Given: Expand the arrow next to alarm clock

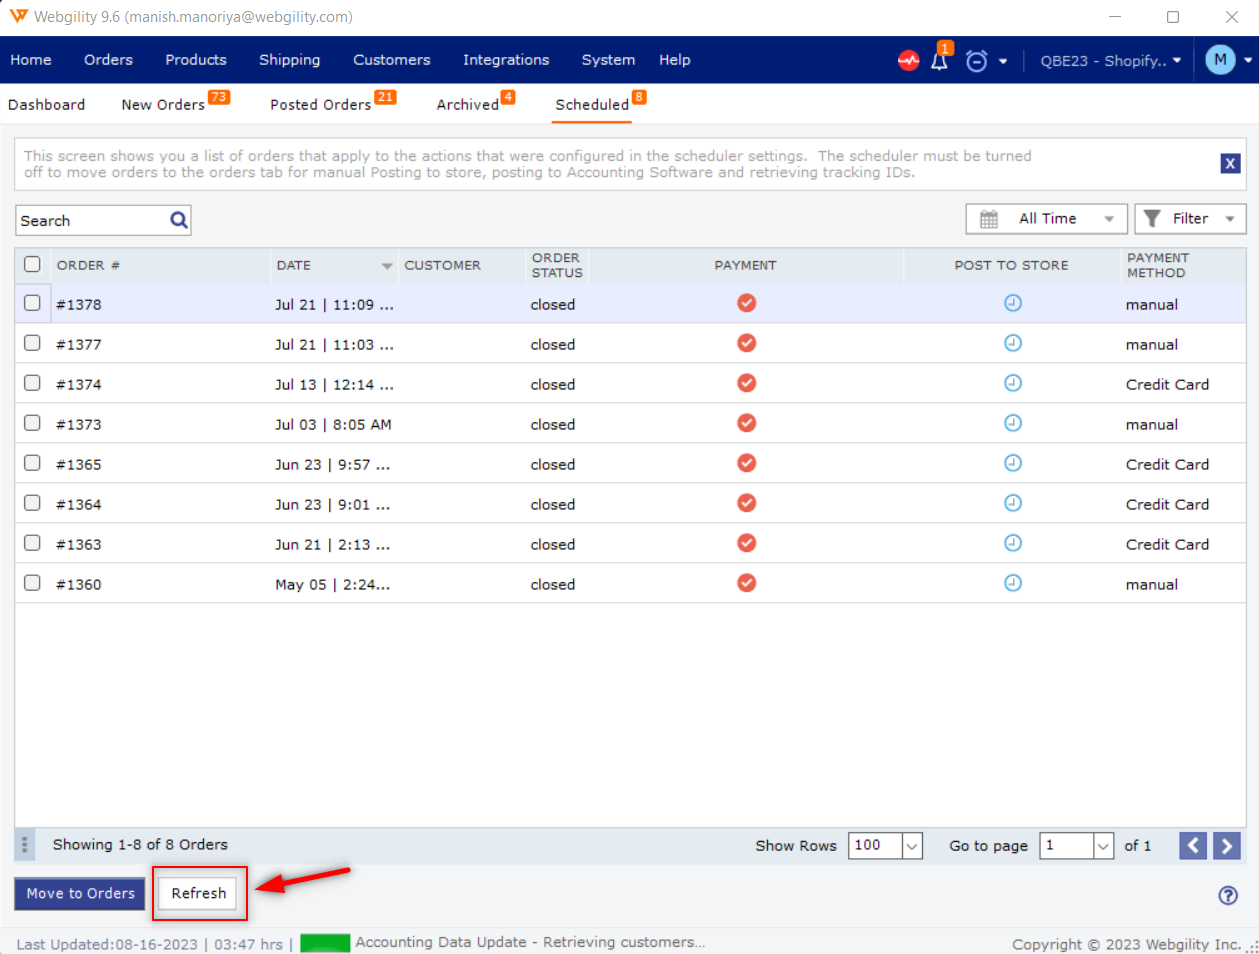Looking at the screenshot, I should pos(1002,61).
